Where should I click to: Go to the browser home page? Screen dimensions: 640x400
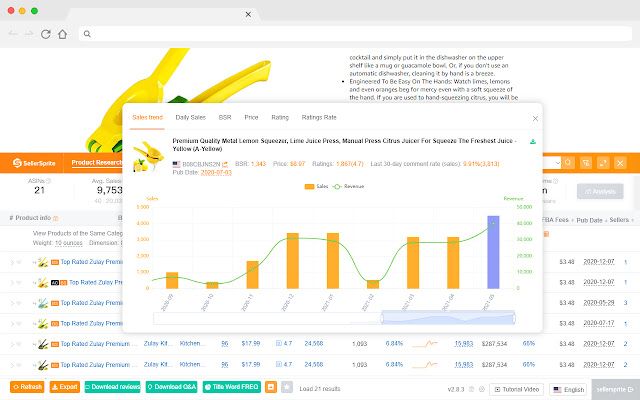[x=62, y=34]
